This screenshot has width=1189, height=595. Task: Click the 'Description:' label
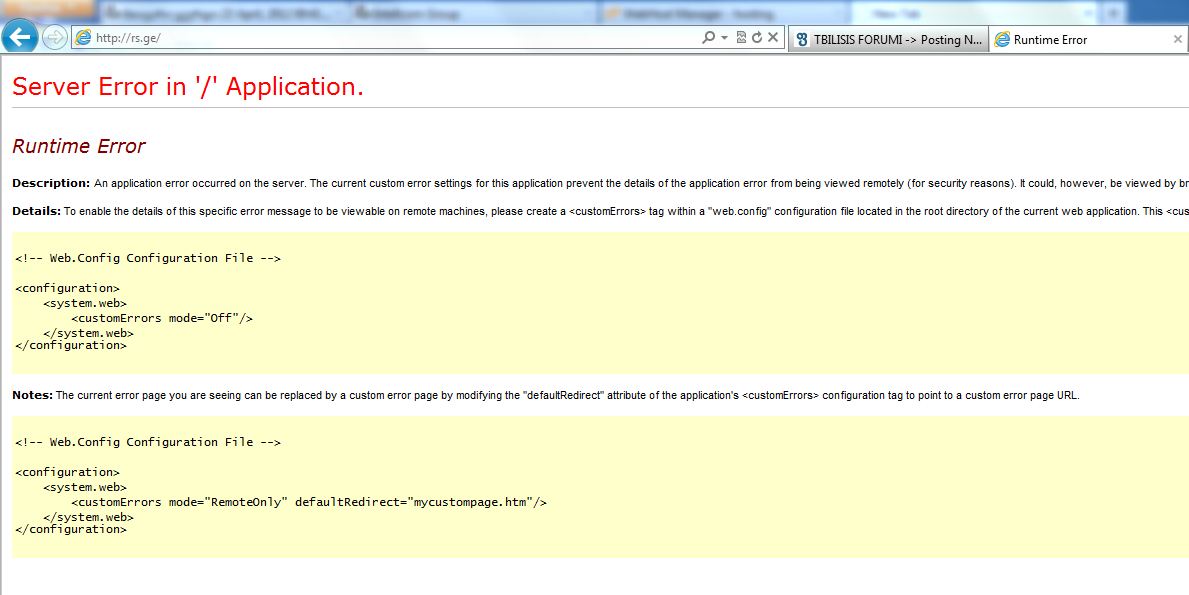pos(51,183)
